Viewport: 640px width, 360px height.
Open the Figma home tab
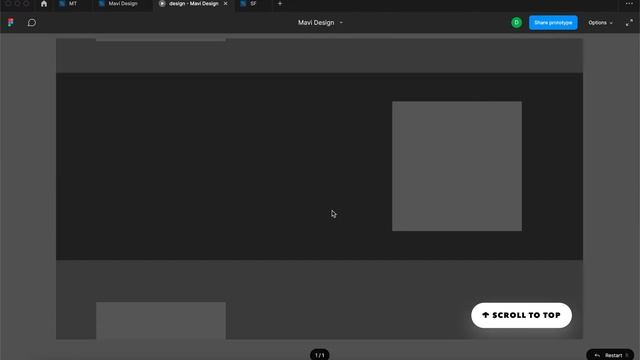[44, 4]
